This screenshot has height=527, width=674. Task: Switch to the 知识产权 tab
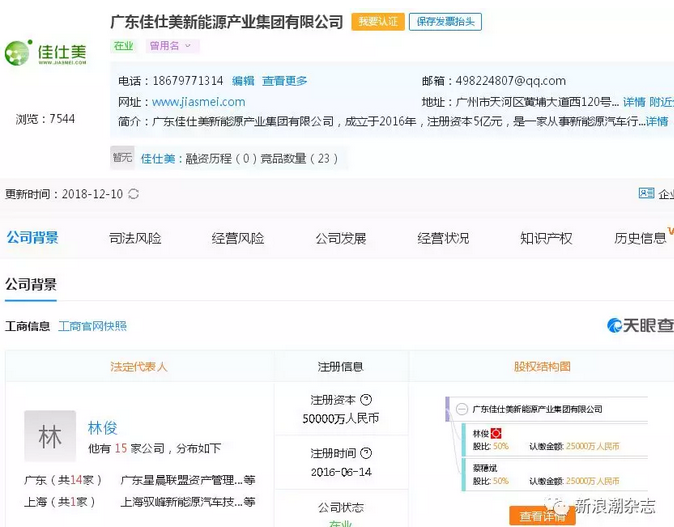pos(546,238)
